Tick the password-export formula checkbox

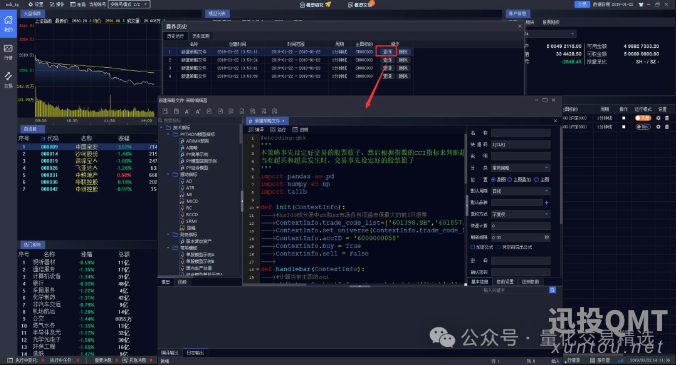(x=499, y=247)
